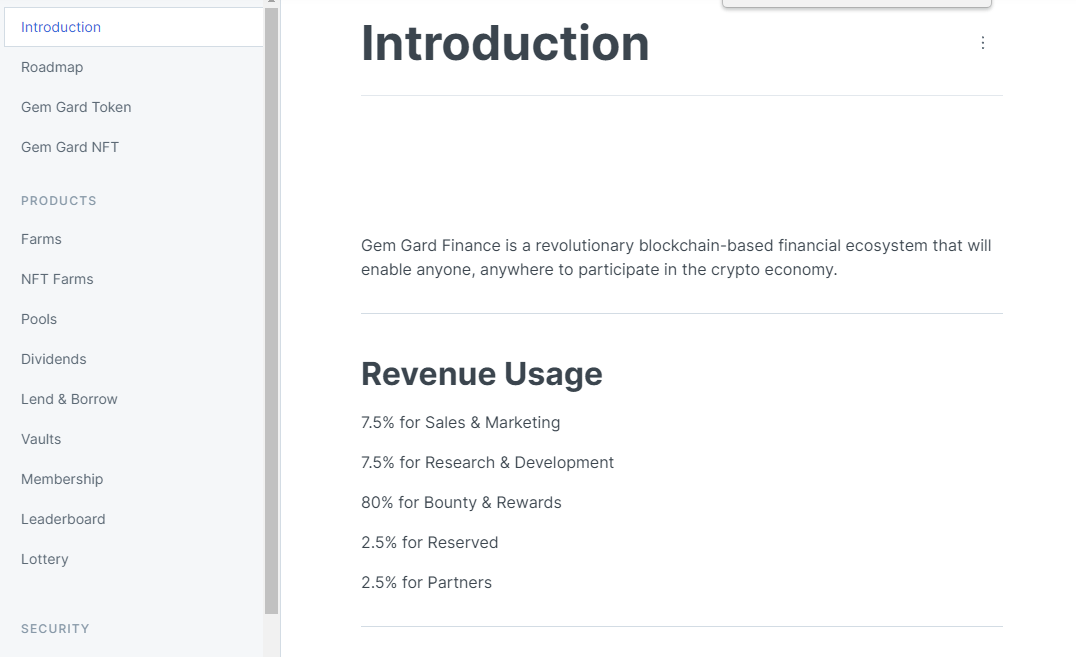Open the NFT Farms page
This screenshot has height=657, width=1076.
pyautogui.click(x=57, y=279)
